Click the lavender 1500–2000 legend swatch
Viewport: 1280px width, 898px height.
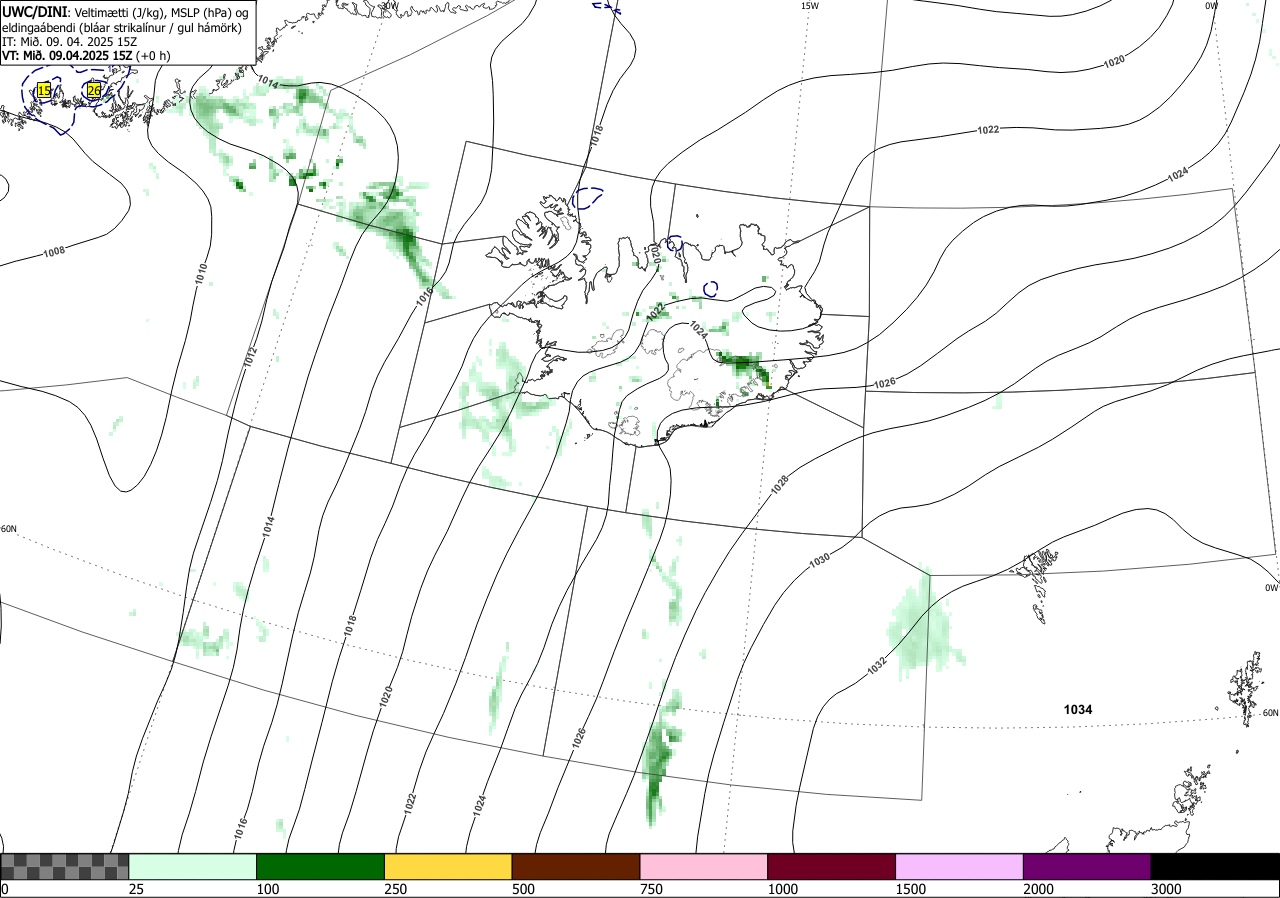click(960, 866)
